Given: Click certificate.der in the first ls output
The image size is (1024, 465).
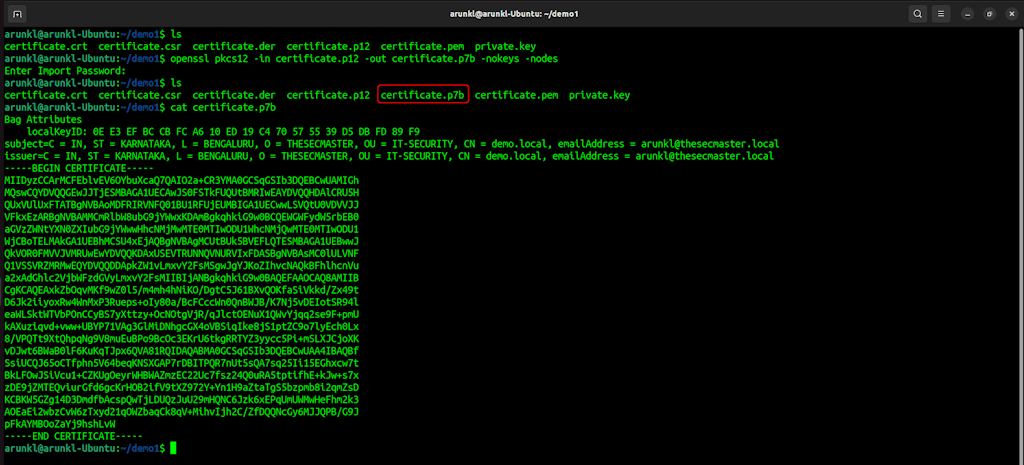Looking at the screenshot, I should (234, 46).
